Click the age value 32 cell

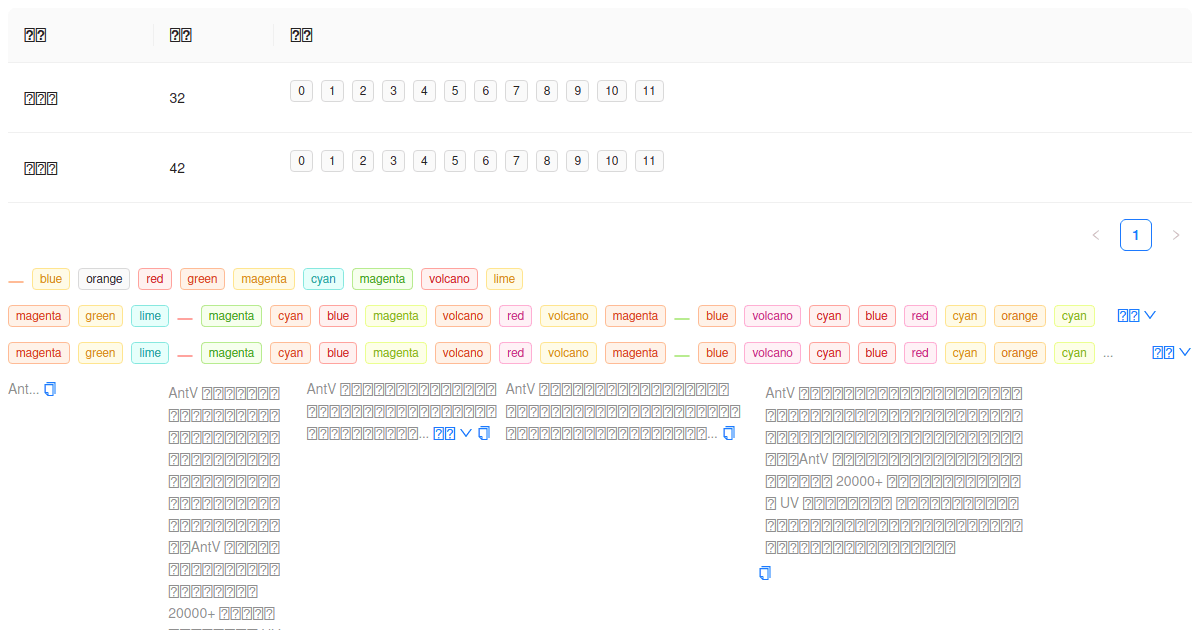213,98
